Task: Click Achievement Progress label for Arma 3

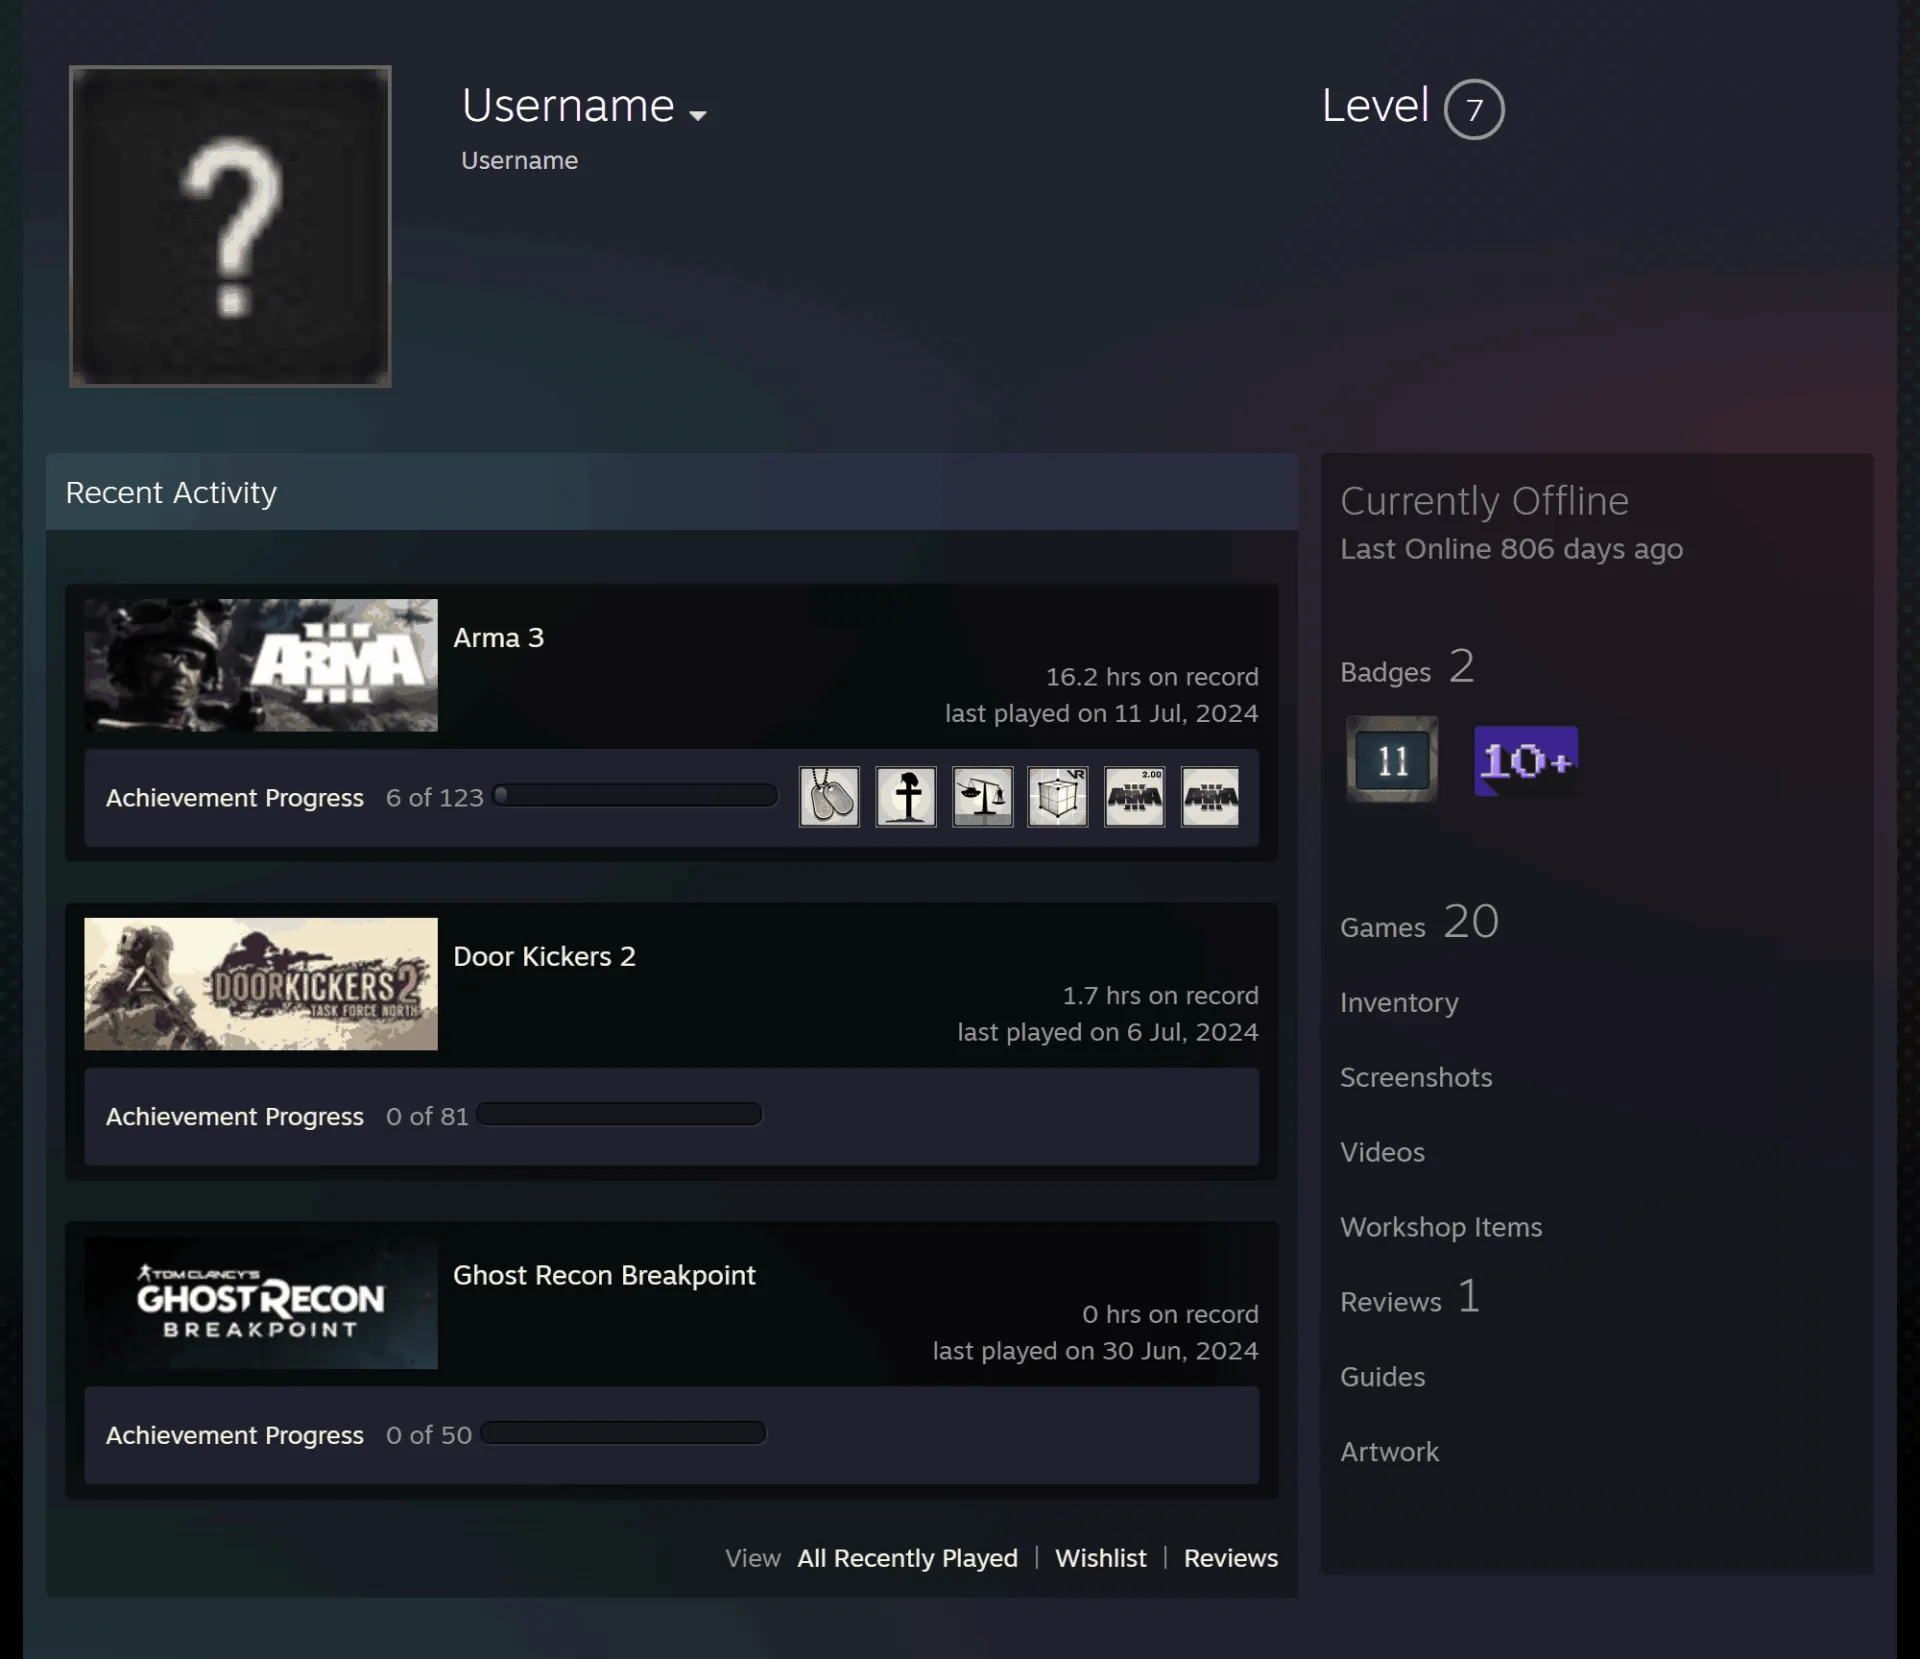Action: click(x=235, y=798)
